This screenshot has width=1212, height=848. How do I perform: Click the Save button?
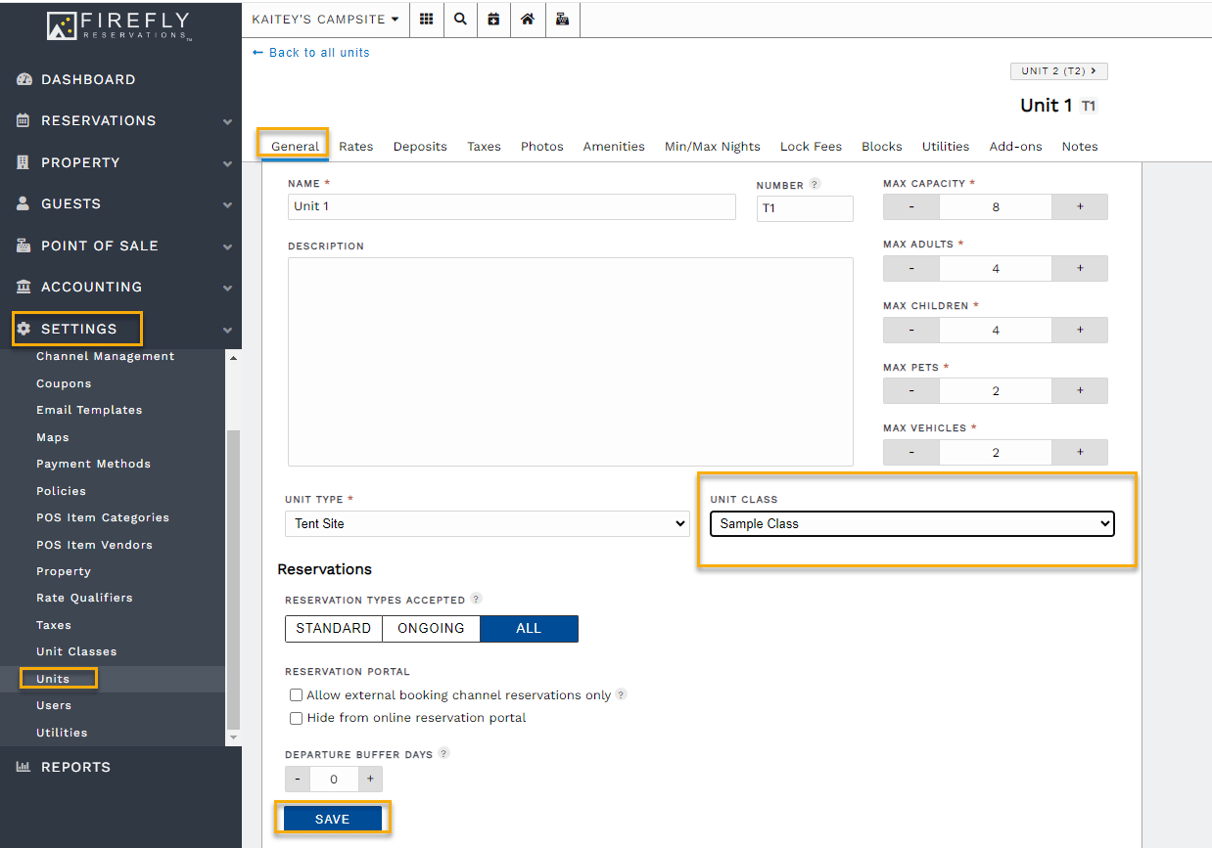point(332,819)
